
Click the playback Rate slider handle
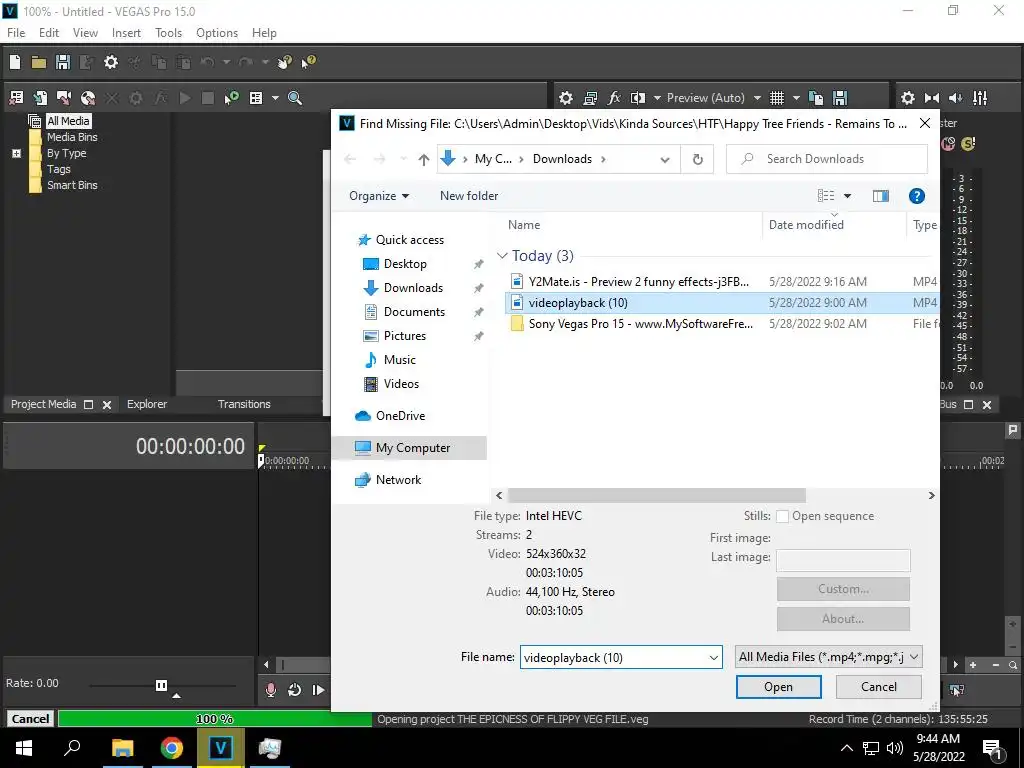[x=161, y=685]
